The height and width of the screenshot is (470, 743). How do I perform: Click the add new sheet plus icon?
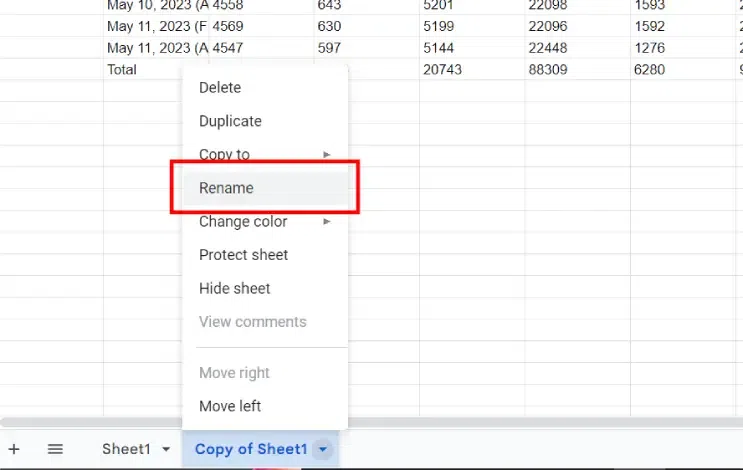pyautogui.click(x=14, y=449)
